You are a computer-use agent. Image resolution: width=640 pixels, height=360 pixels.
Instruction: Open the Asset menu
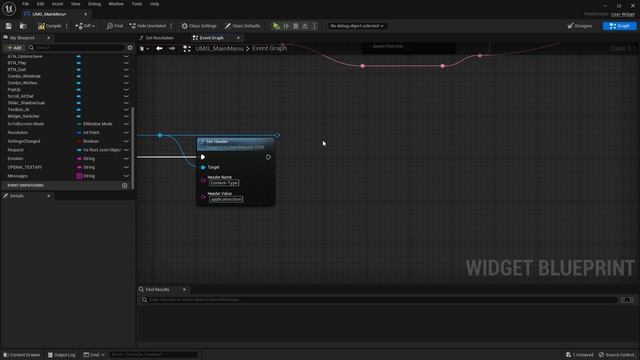click(x=58, y=4)
